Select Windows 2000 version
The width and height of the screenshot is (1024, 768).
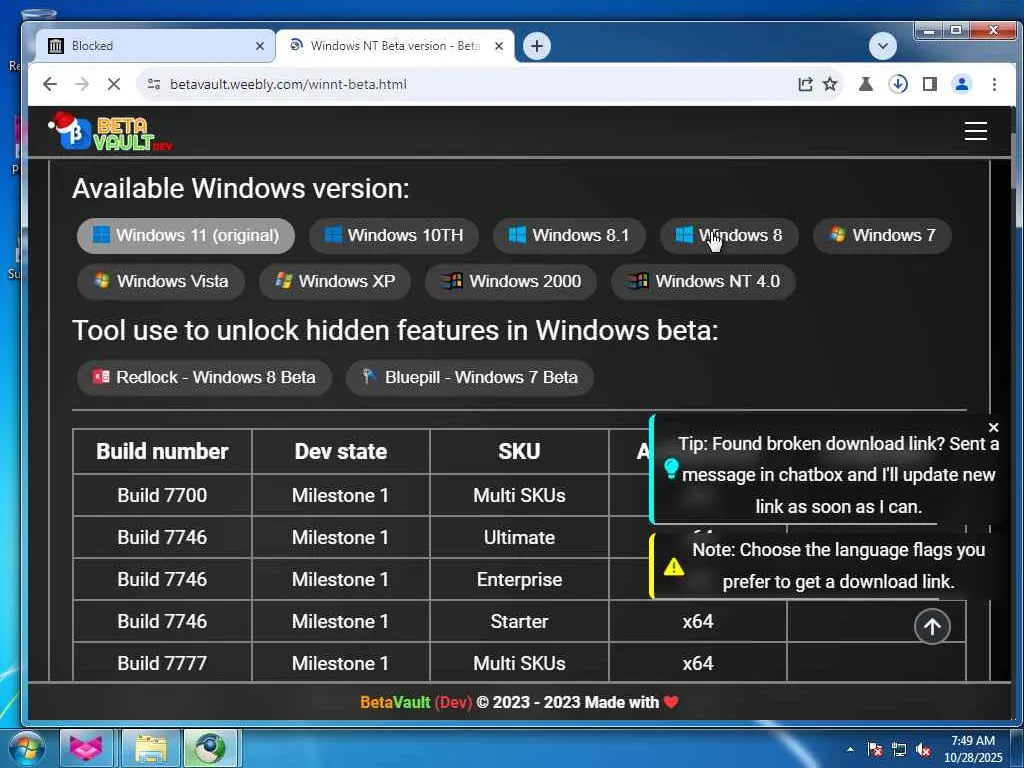coord(511,281)
